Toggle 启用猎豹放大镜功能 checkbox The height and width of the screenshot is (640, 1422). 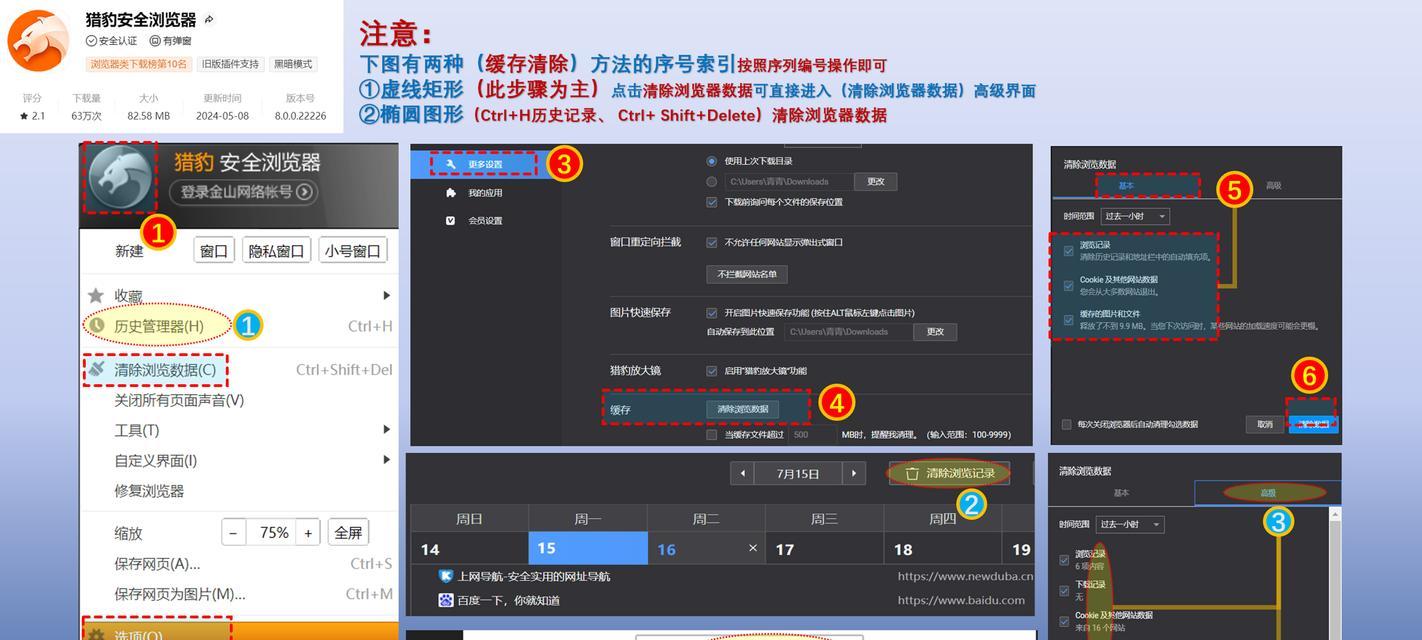click(712, 371)
